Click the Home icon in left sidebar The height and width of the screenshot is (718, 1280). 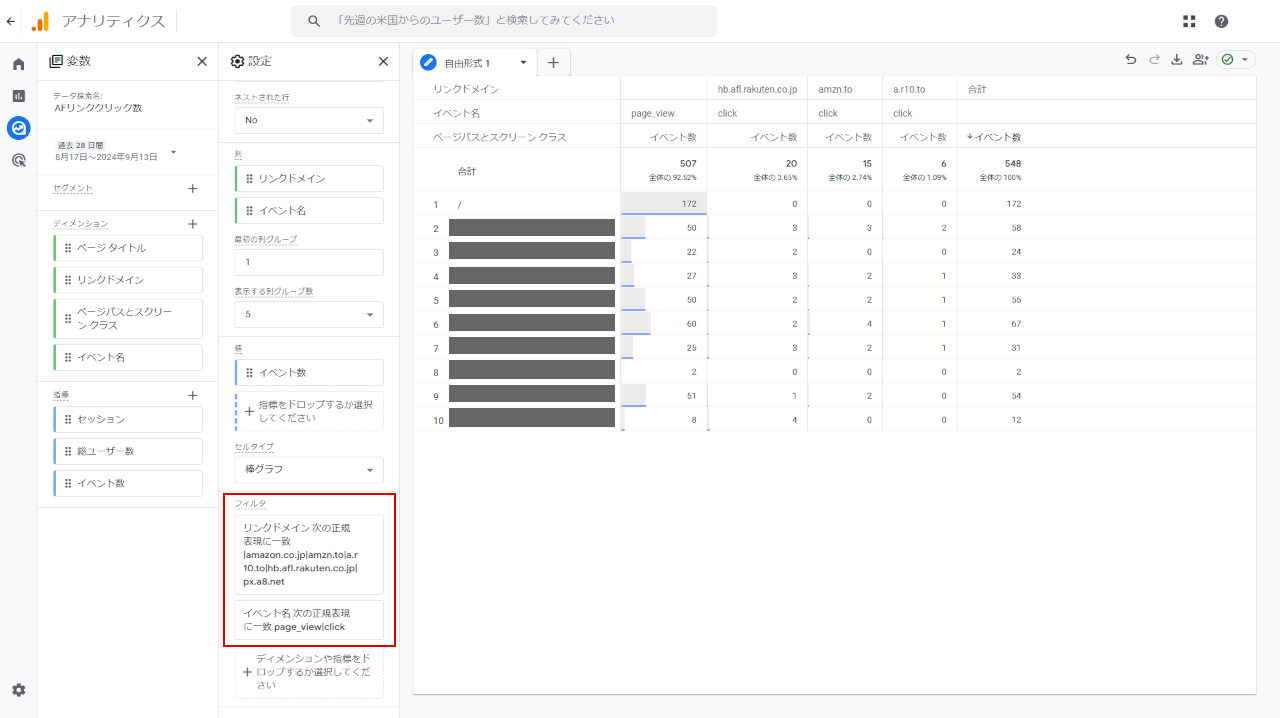[x=18, y=64]
